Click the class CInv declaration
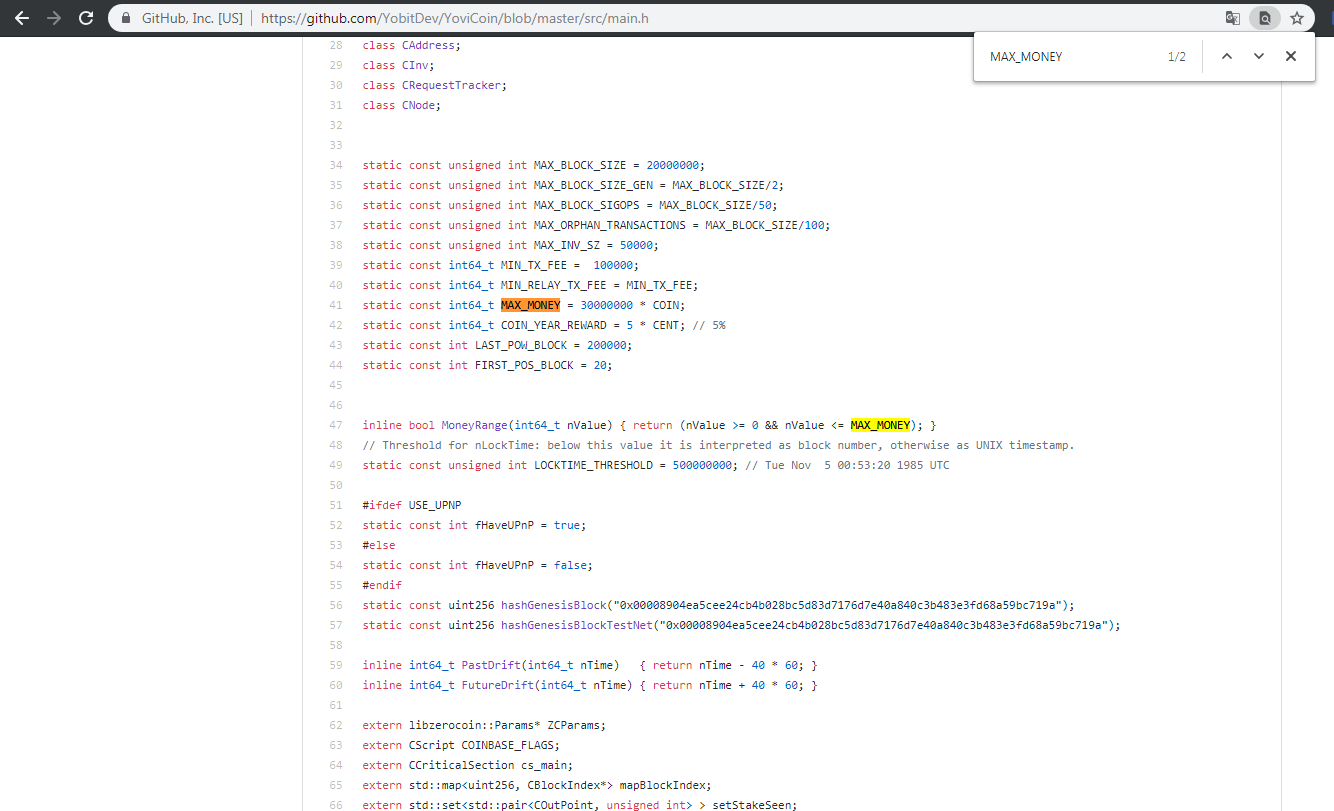The image size is (1334, 811). point(399,65)
